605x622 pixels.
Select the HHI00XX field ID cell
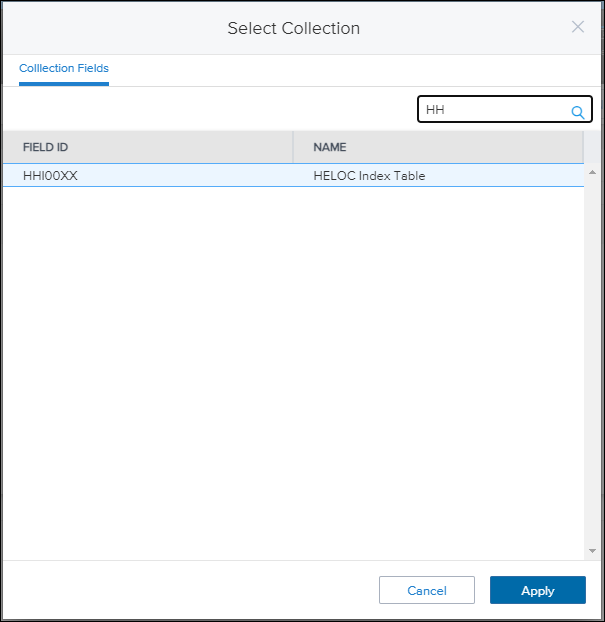click(x=148, y=175)
